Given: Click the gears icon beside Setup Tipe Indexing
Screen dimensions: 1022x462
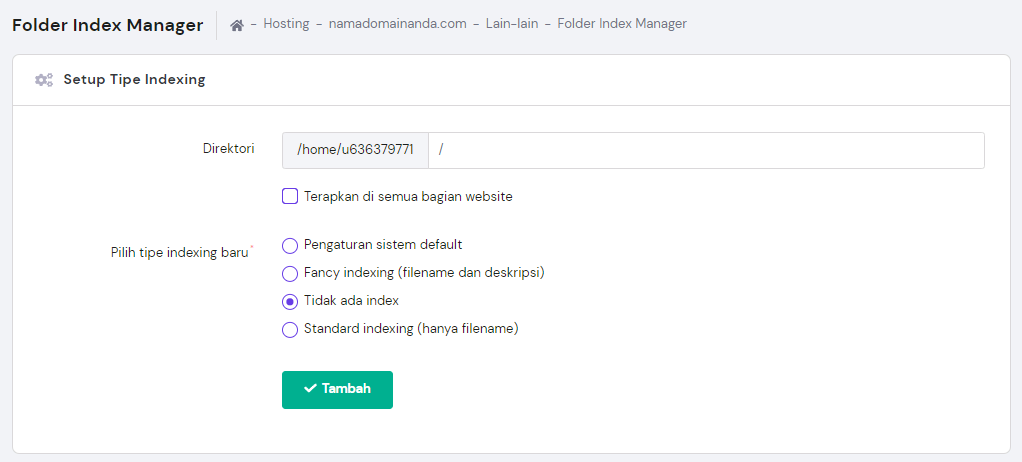Looking at the screenshot, I should point(44,80).
